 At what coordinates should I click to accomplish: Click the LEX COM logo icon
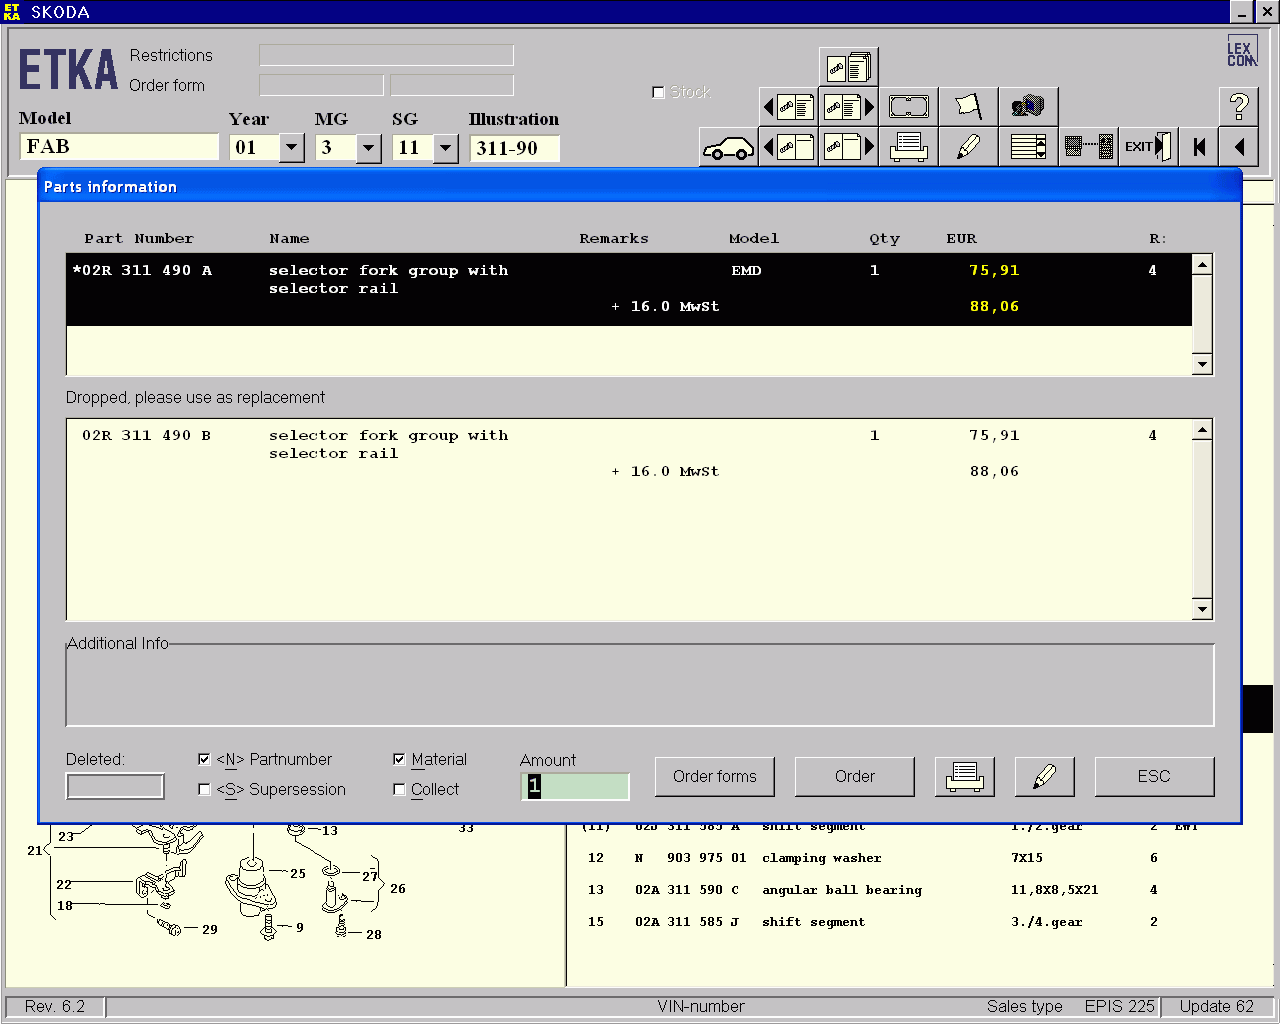pos(1241,53)
